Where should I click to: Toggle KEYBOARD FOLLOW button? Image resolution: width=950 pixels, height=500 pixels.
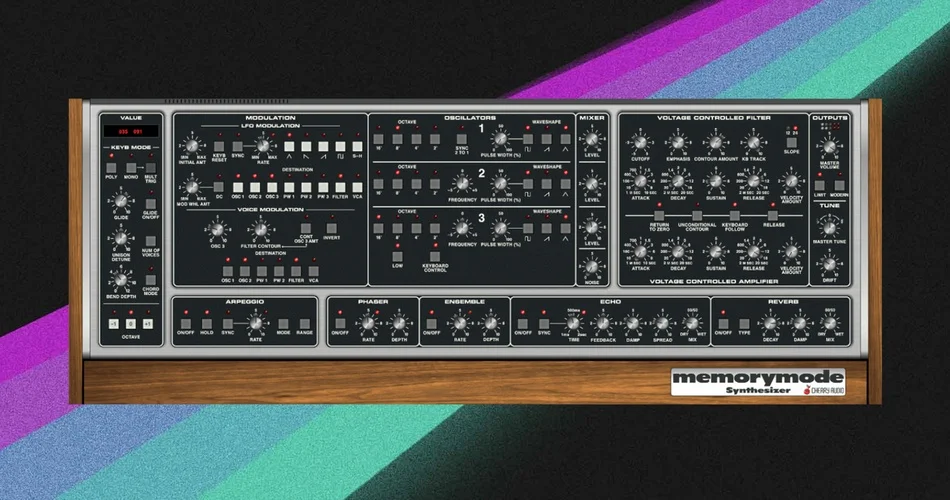734,215
